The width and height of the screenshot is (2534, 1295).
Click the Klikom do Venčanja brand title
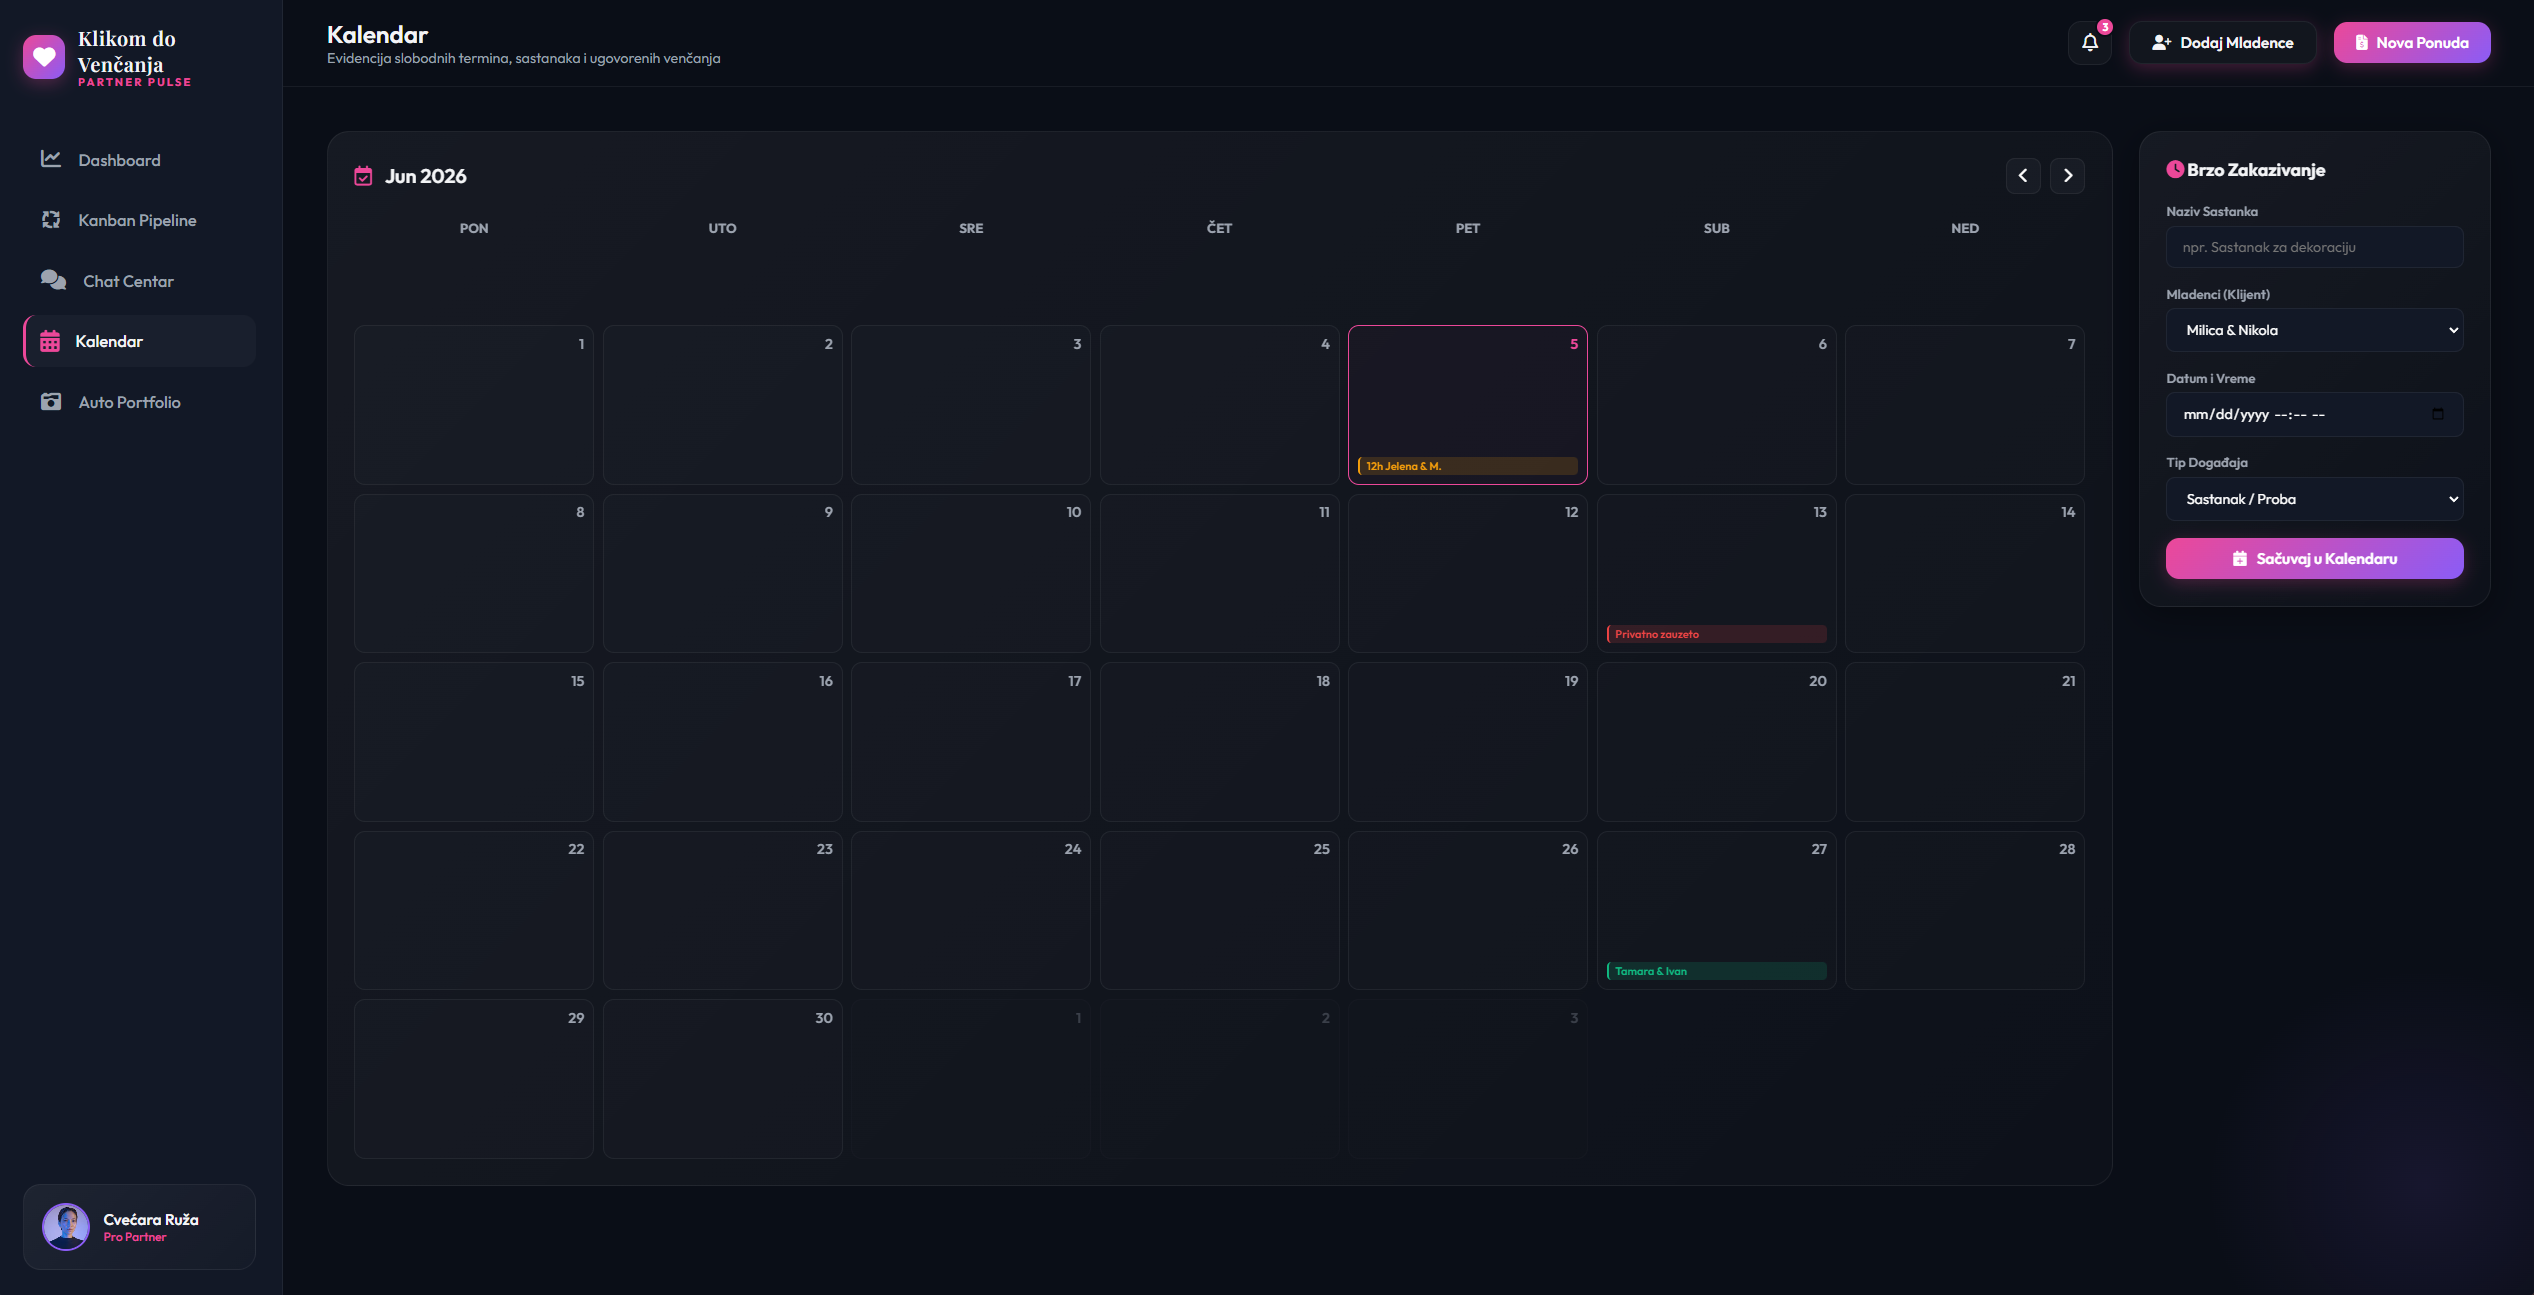coord(127,51)
